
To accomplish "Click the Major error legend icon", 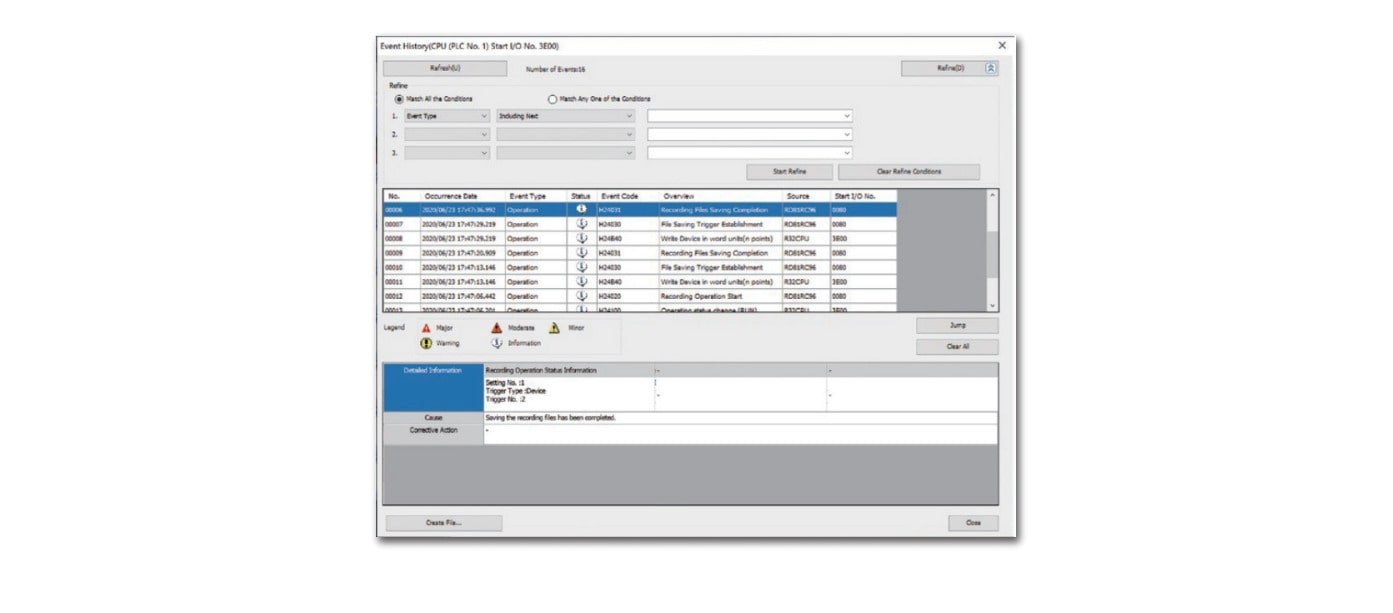I will click(x=426, y=328).
